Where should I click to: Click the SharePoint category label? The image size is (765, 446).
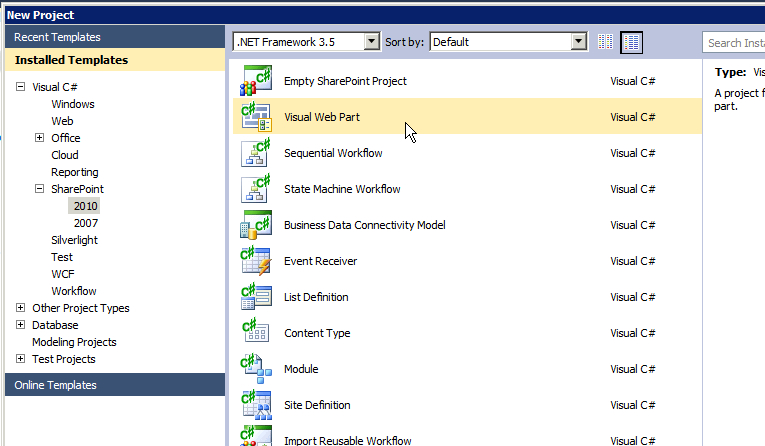77,189
